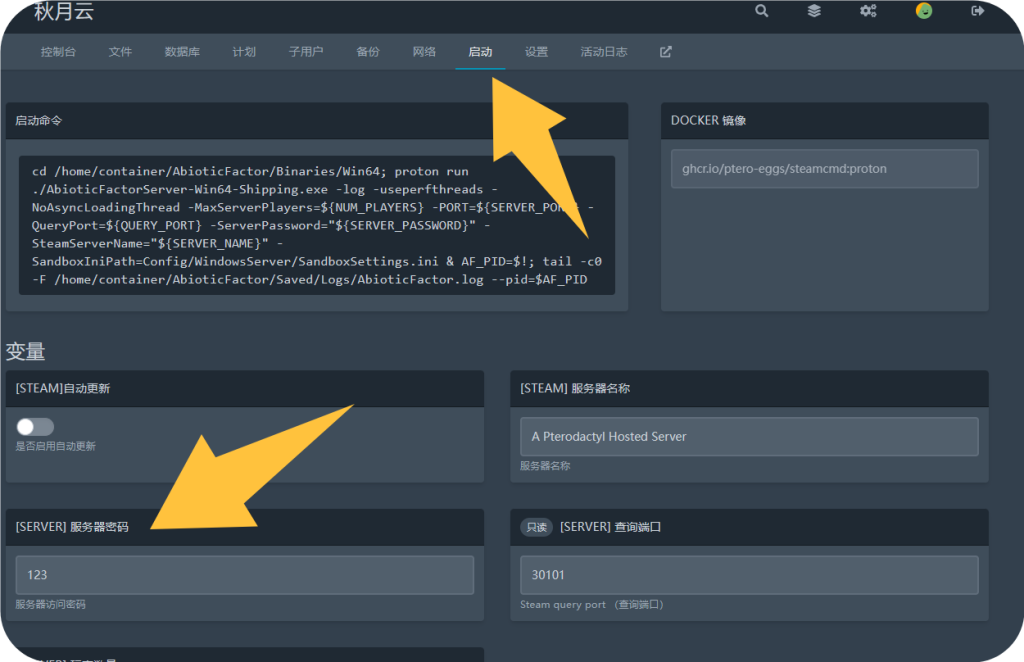Image resolution: width=1024 pixels, height=662 pixels.
Task: Open the 网络 tab
Action: (424, 52)
